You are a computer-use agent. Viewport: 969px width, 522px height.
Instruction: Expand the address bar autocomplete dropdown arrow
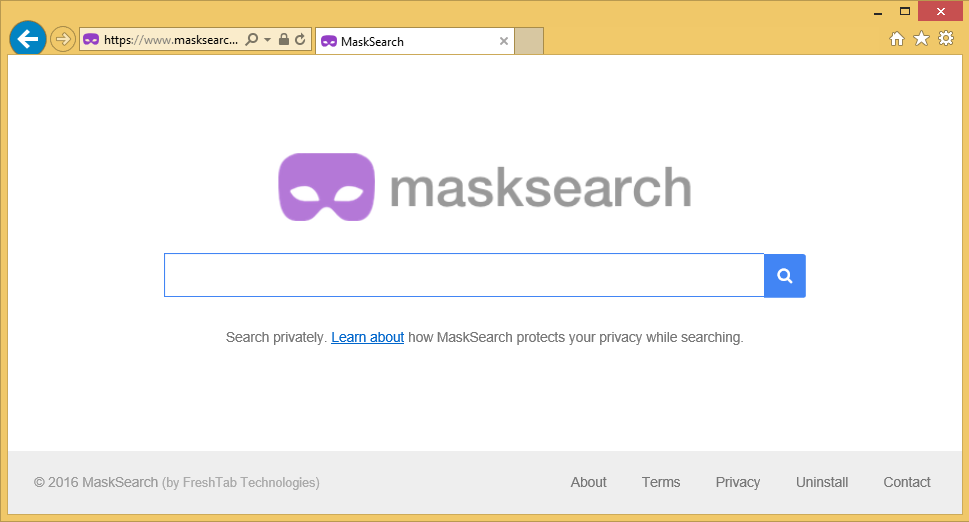(x=268, y=40)
